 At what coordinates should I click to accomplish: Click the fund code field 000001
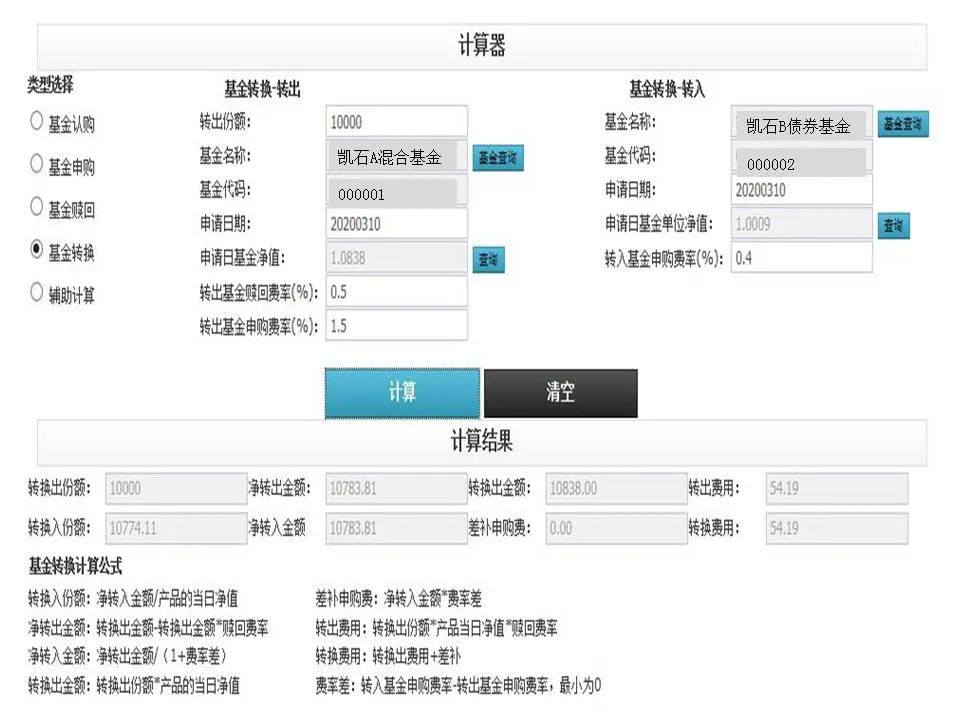pos(397,192)
